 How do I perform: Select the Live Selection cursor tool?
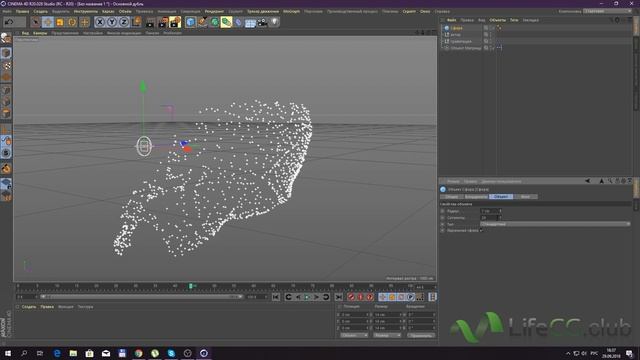point(36,22)
